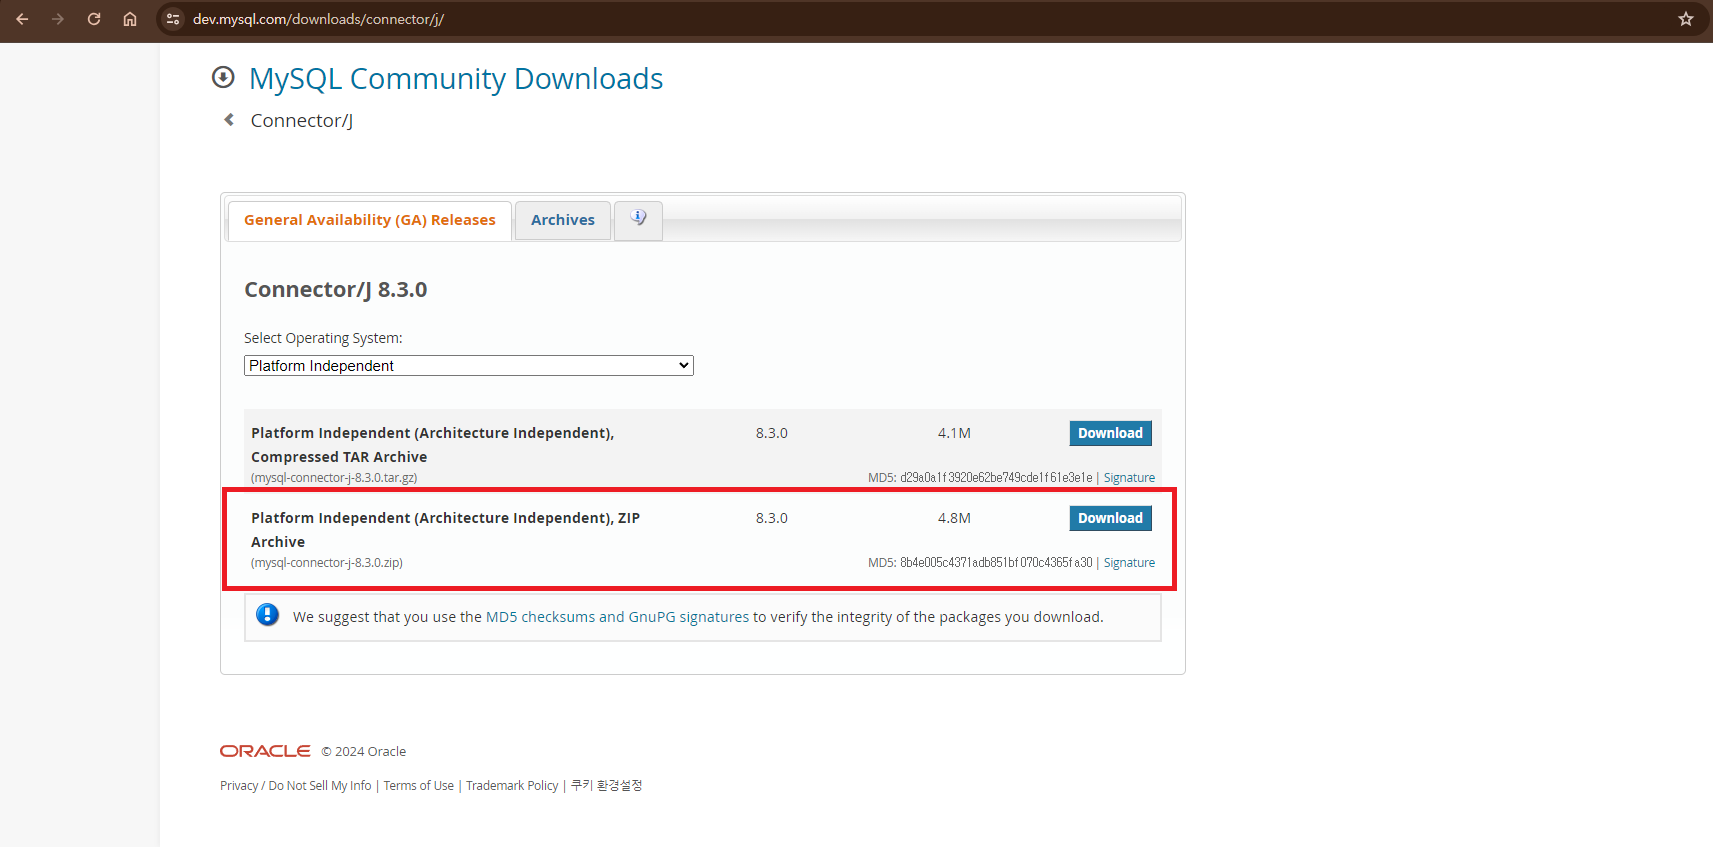Click 8.3.0 version in TAR Archive row
Screen dimensions: 1713x847
[772, 433]
